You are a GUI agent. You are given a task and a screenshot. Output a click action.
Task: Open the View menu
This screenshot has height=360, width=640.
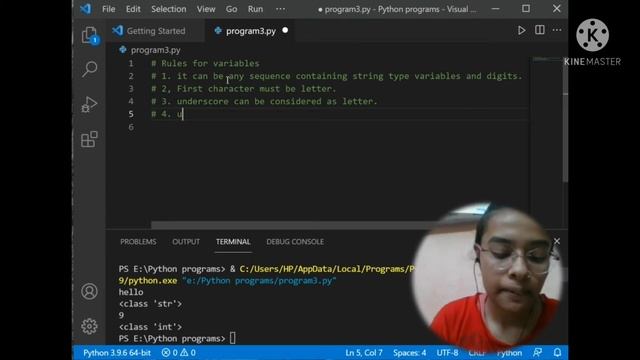[206, 9]
